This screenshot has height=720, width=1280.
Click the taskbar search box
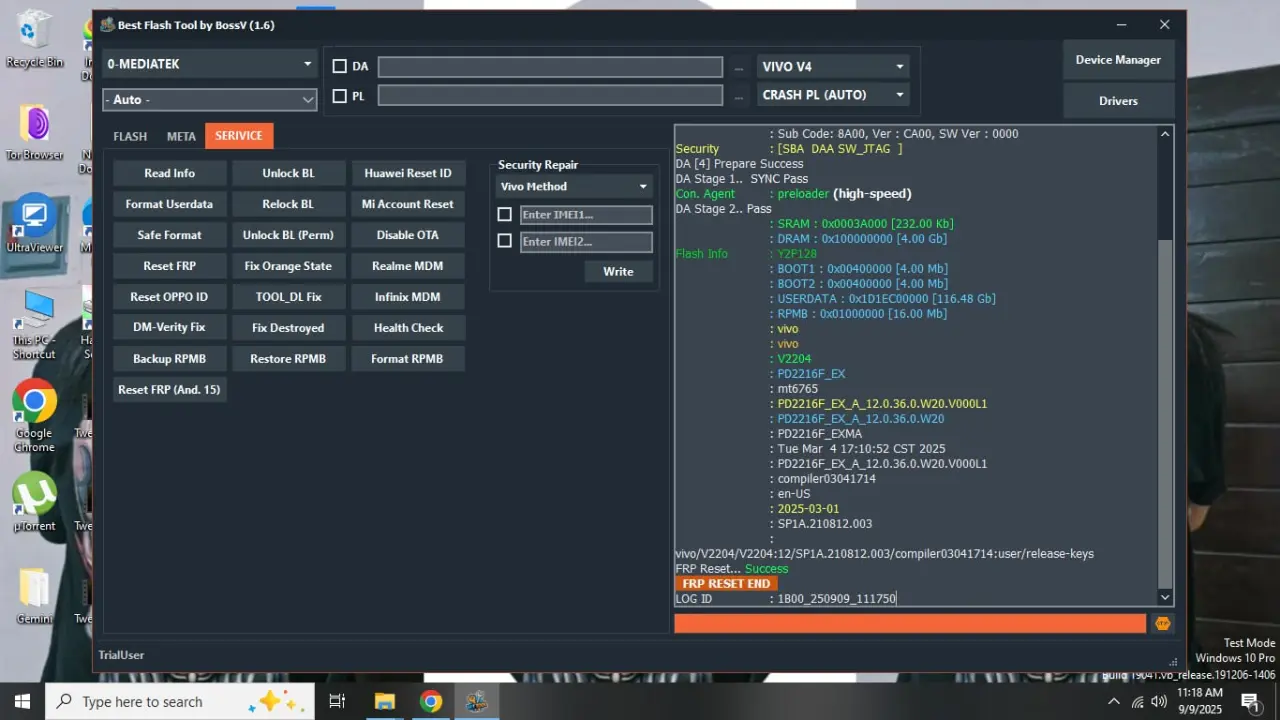click(180, 701)
